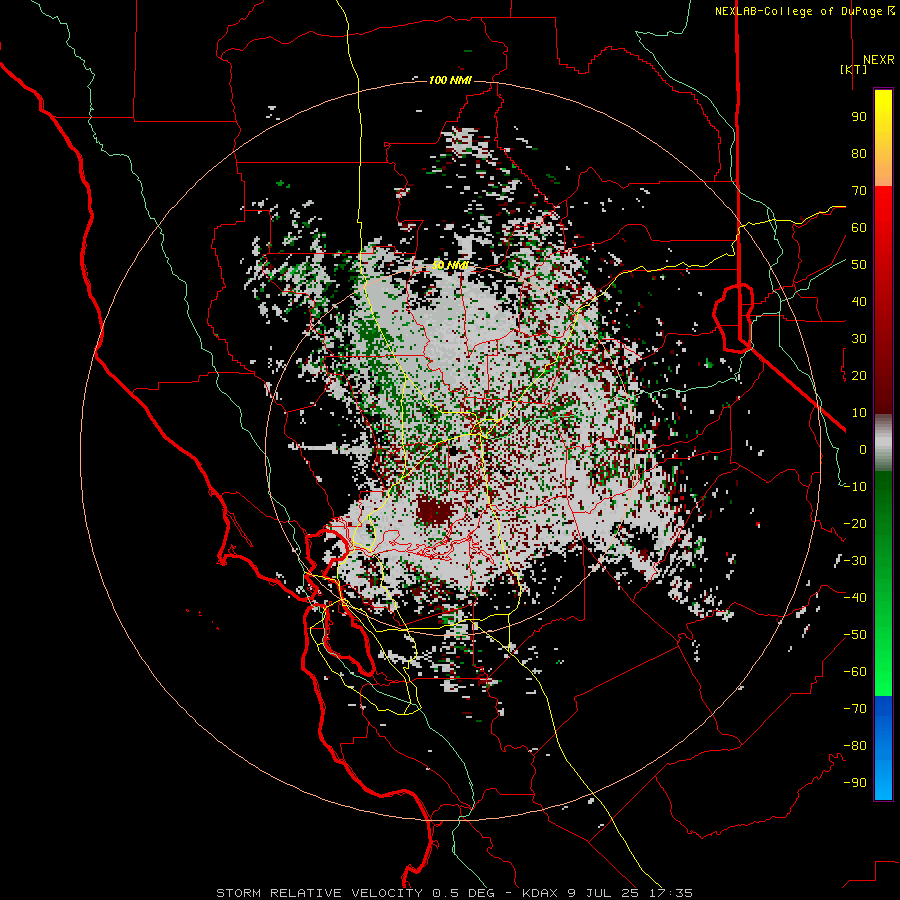Click the -80 value on the velocity scale

(855, 746)
